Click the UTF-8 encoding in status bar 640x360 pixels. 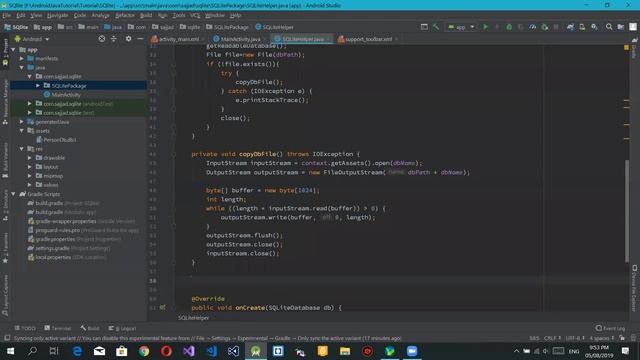575,338
